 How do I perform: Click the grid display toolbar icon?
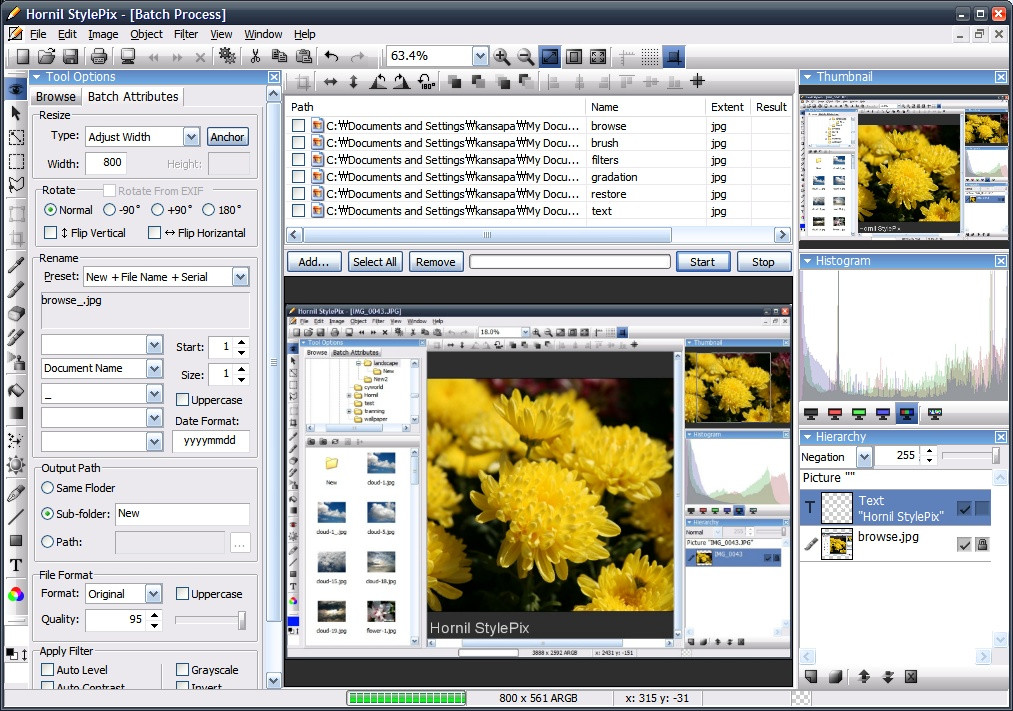pyautogui.click(x=650, y=57)
